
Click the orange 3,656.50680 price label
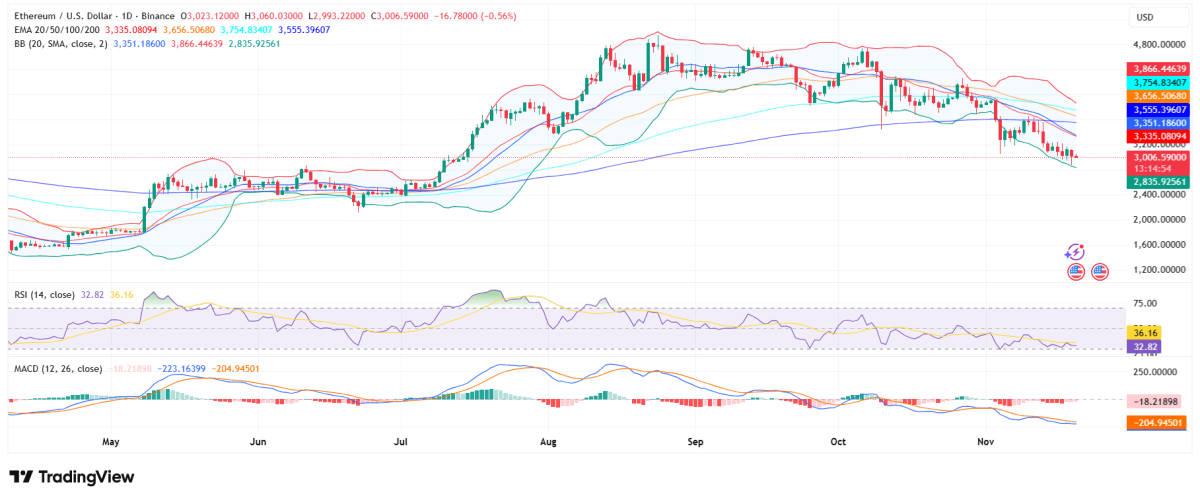pos(1159,95)
